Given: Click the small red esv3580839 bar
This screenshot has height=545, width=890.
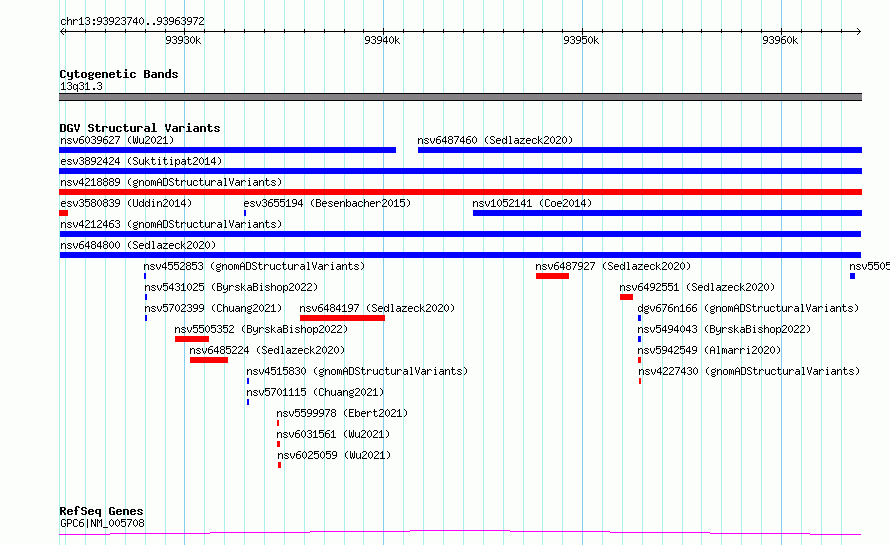Looking at the screenshot, I should [64, 213].
